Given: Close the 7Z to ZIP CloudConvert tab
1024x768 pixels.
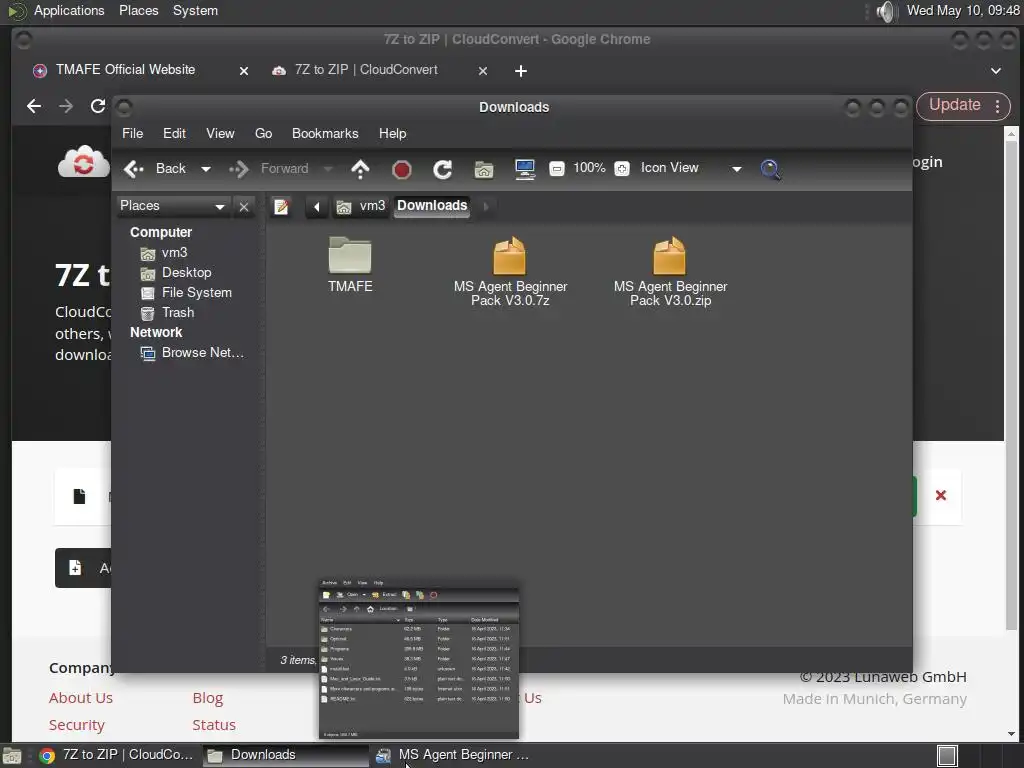Looking at the screenshot, I should pos(483,71).
